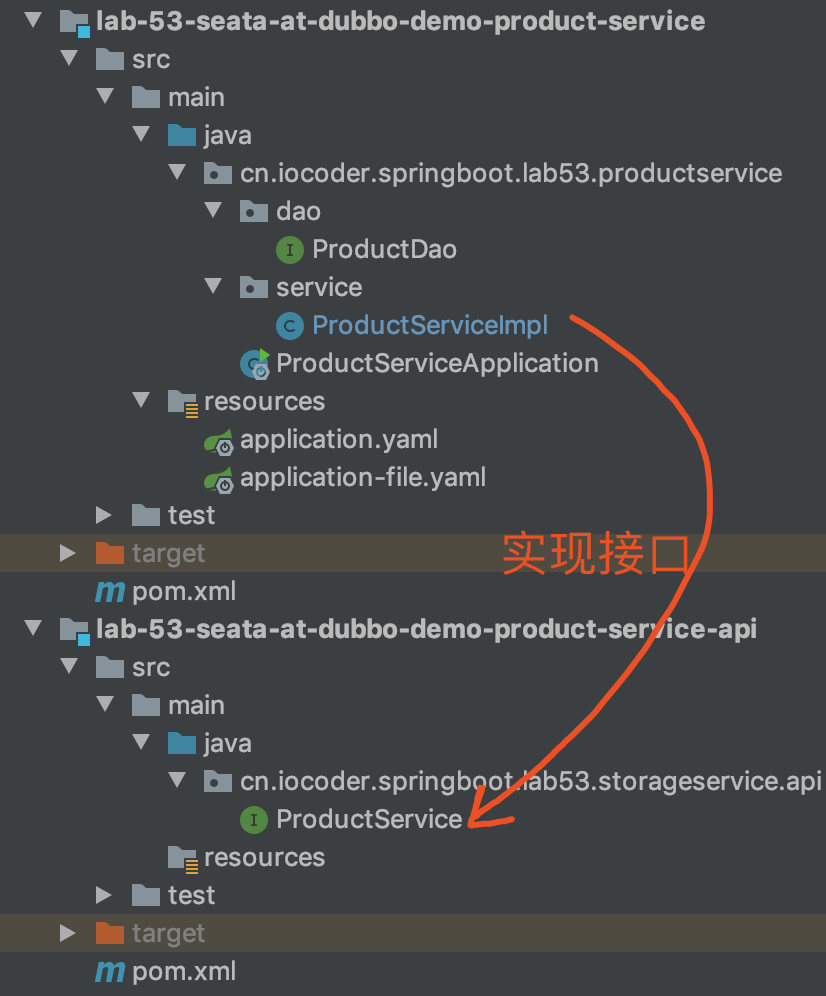Select the ProductServiceImpl class file

pyautogui.click(x=430, y=326)
